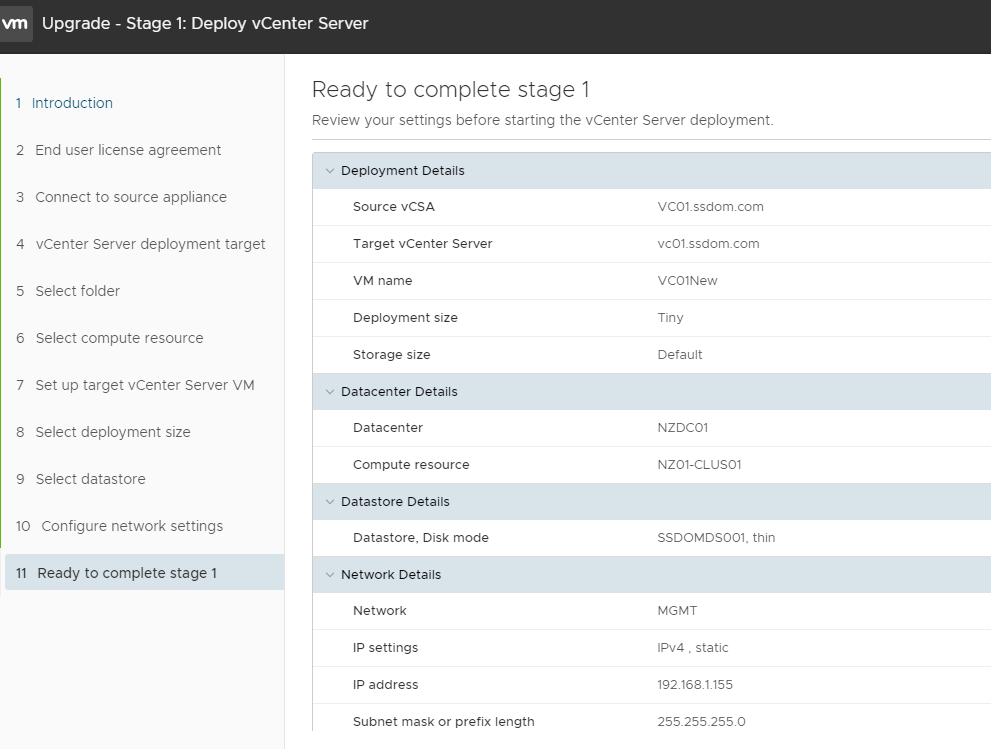Screen dimensions: 991x749
Task: Click the Source vCSA row label
Action: point(394,207)
